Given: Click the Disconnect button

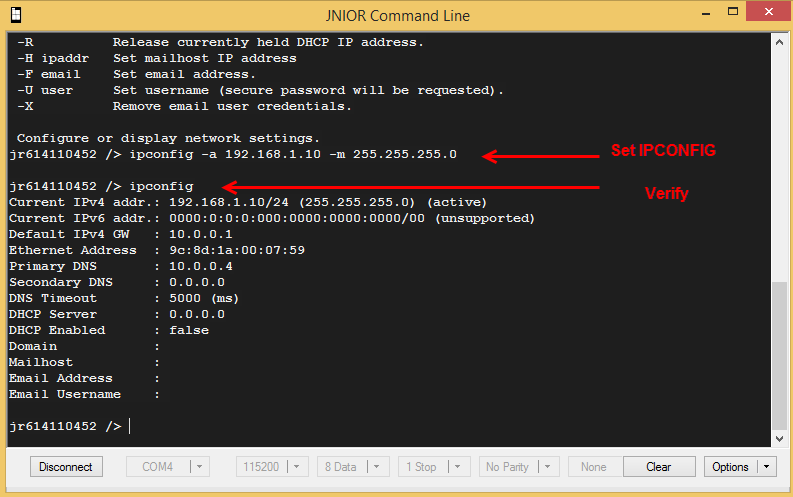Looking at the screenshot, I should pyautogui.click(x=66, y=467).
